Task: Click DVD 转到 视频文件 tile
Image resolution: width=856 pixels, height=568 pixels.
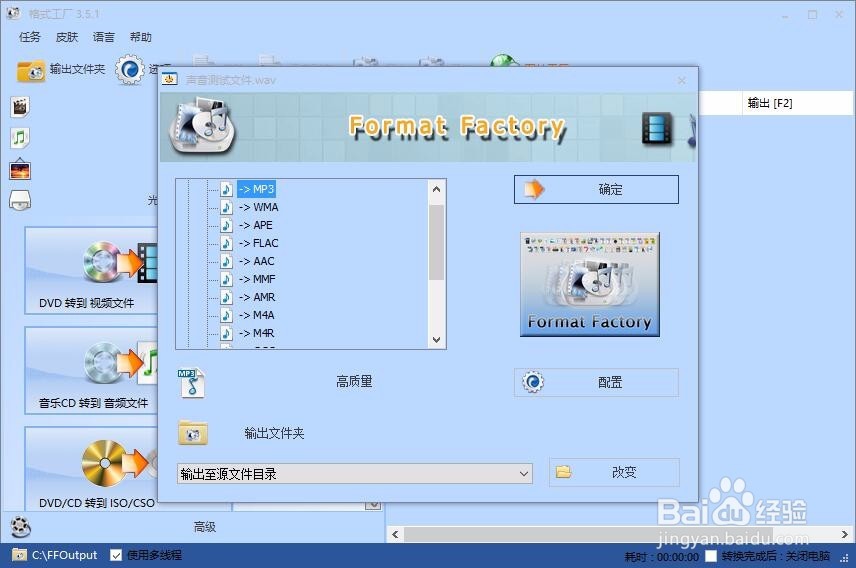Action: click(x=91, y=271)
